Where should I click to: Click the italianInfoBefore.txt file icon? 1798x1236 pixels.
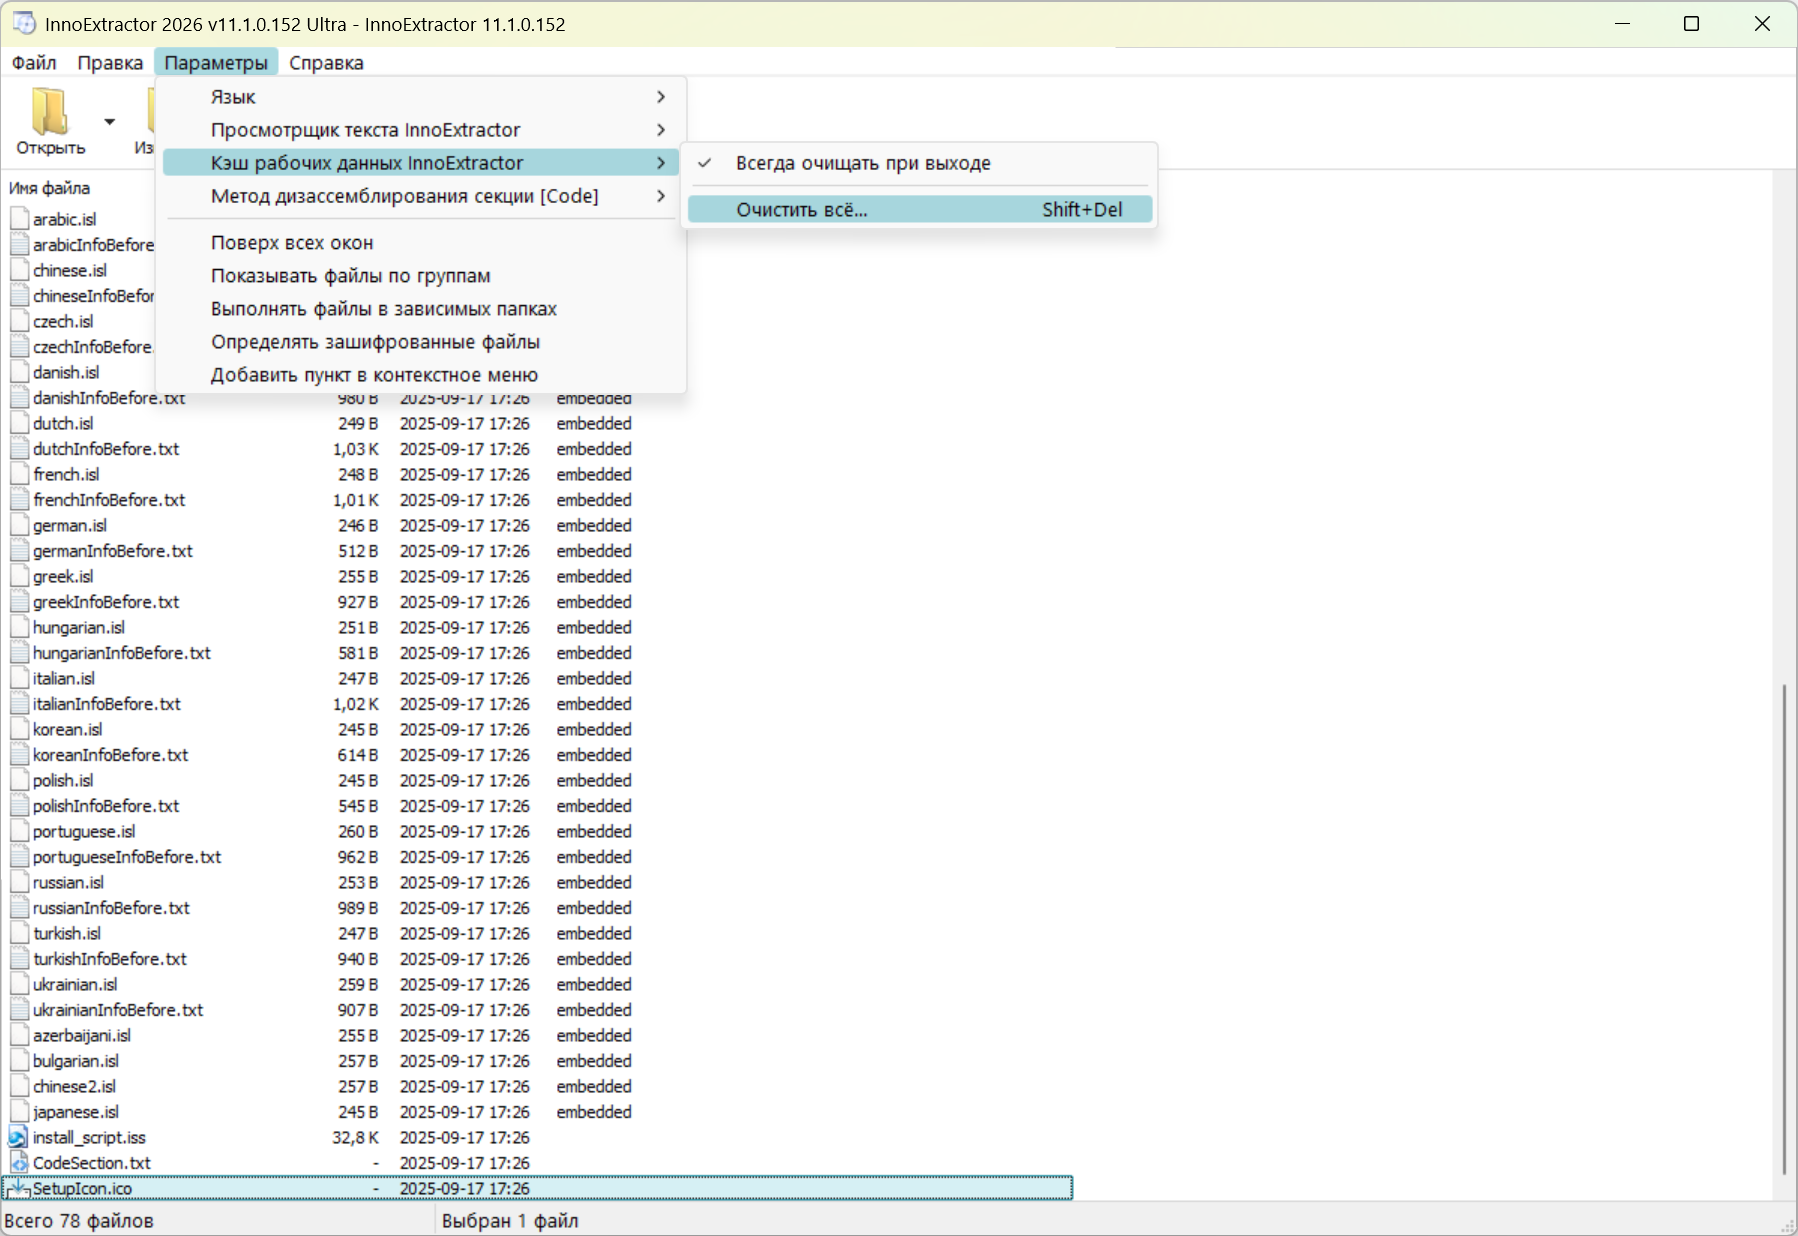[19, 704]
